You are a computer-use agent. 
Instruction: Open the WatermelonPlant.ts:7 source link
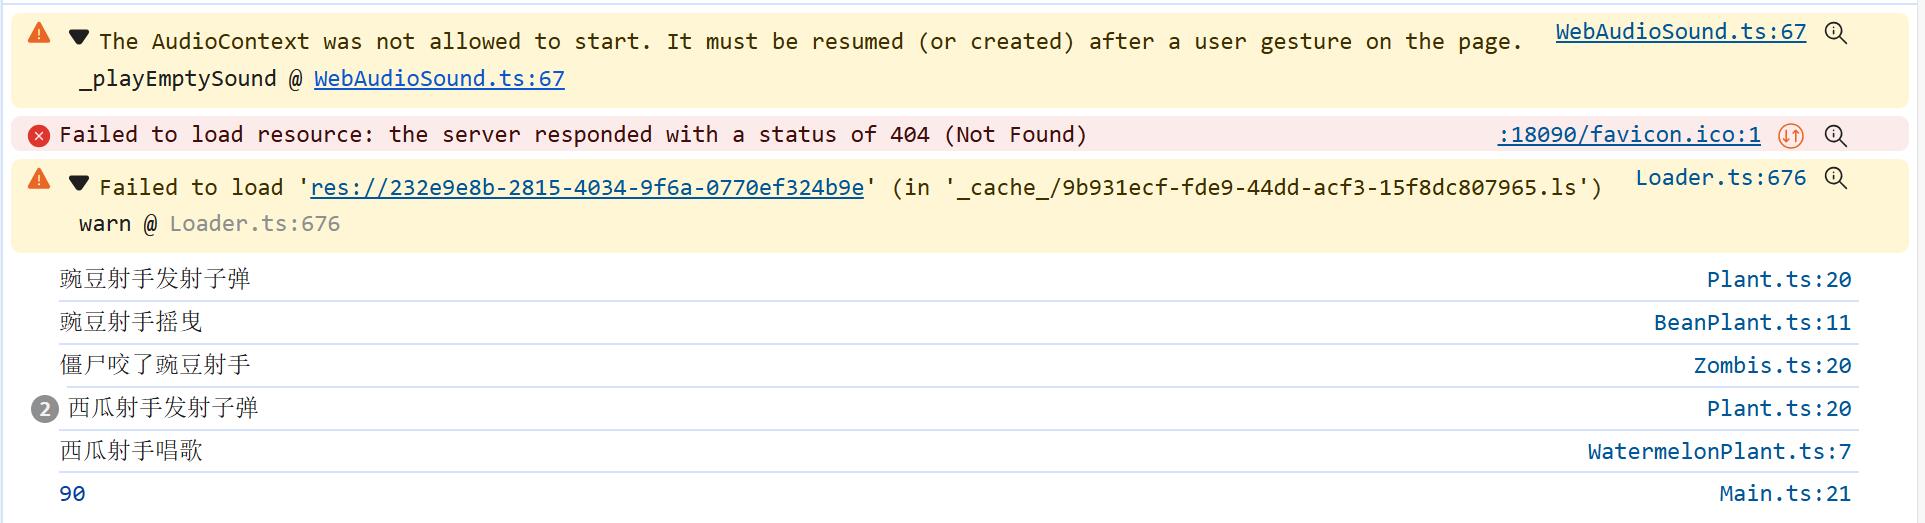click(1719, 452)
